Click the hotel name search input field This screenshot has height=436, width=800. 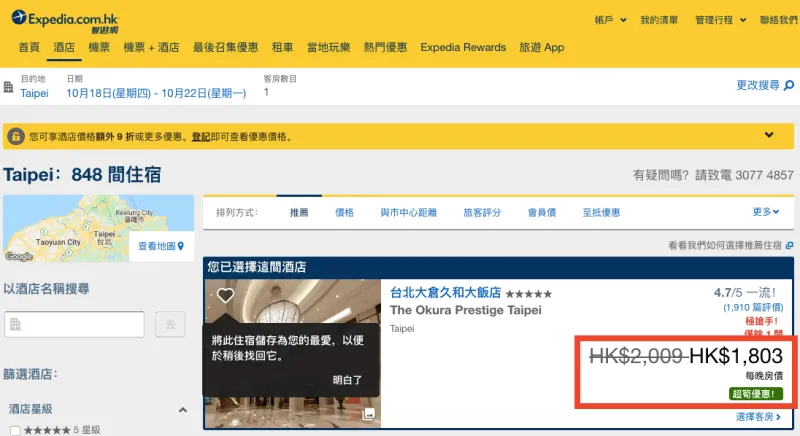point(74,324)
